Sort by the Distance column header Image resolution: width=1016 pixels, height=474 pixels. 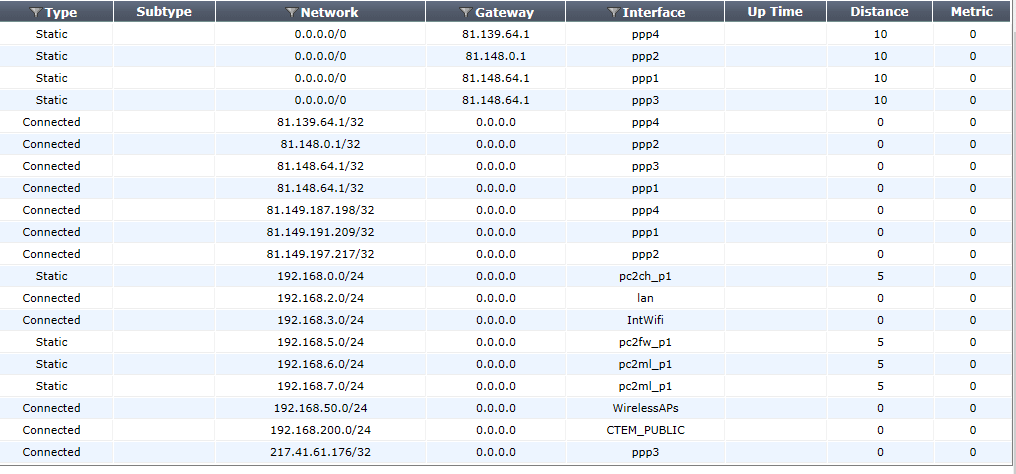pos(879,12)
